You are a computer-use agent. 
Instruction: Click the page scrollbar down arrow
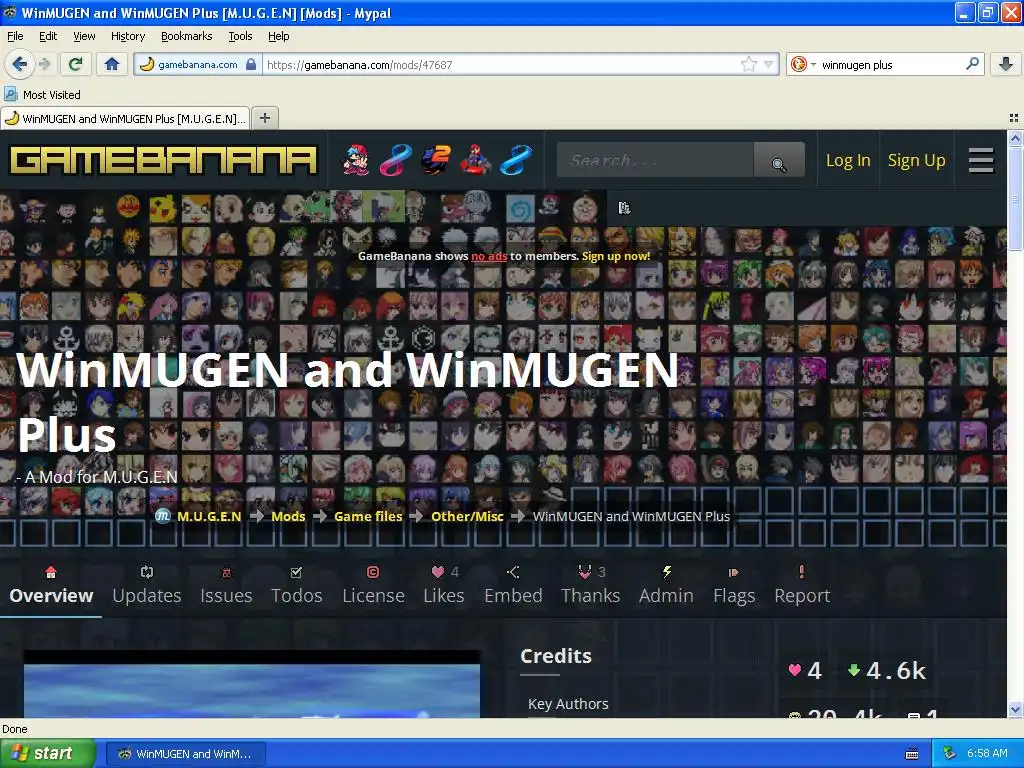point(1015,710)
